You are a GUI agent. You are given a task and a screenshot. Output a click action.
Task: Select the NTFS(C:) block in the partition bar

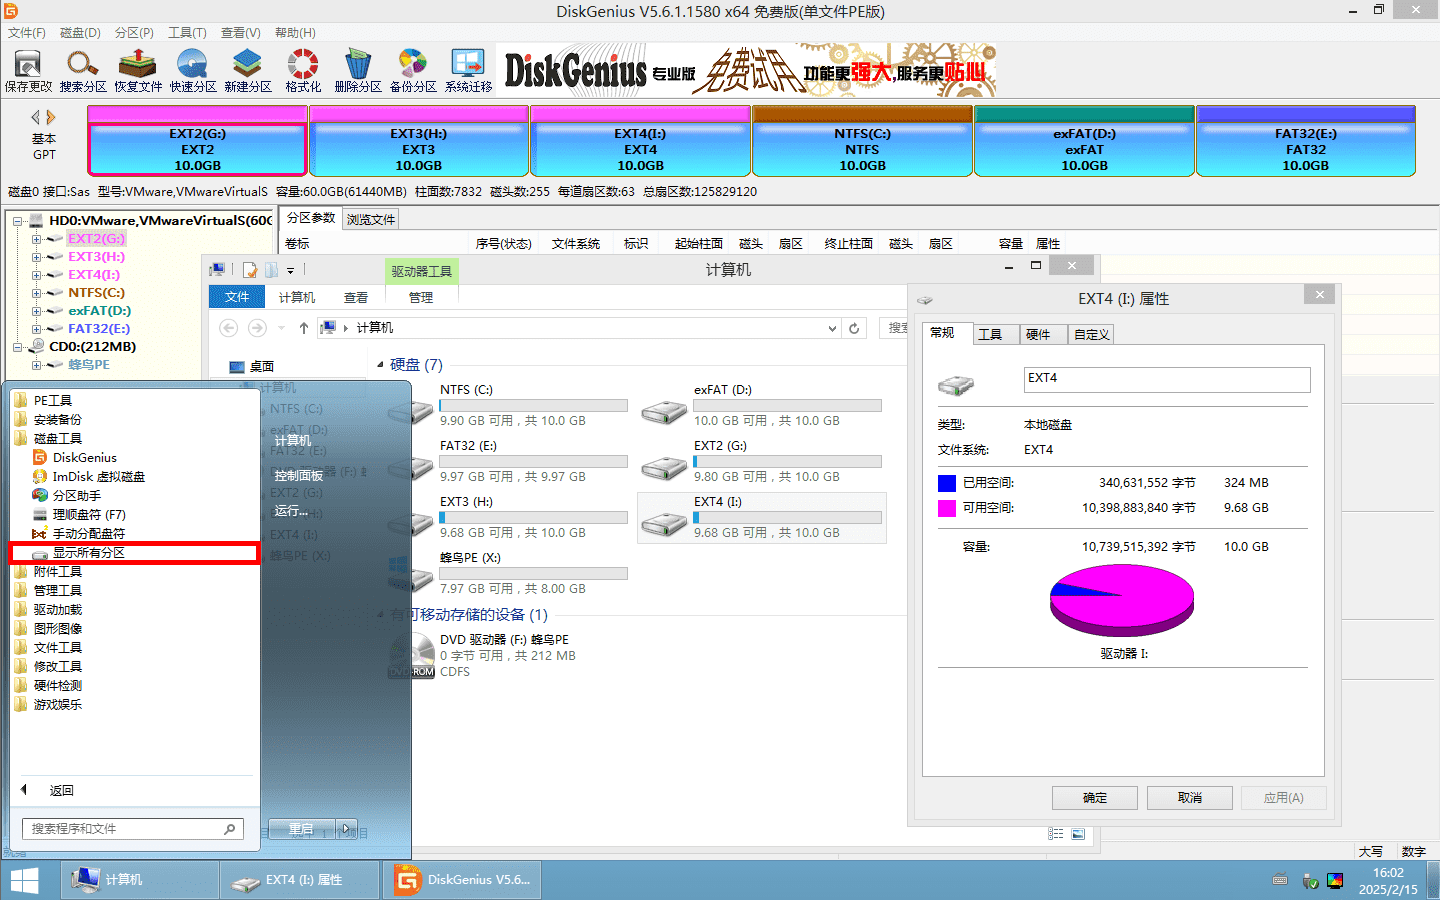point(862,142)
